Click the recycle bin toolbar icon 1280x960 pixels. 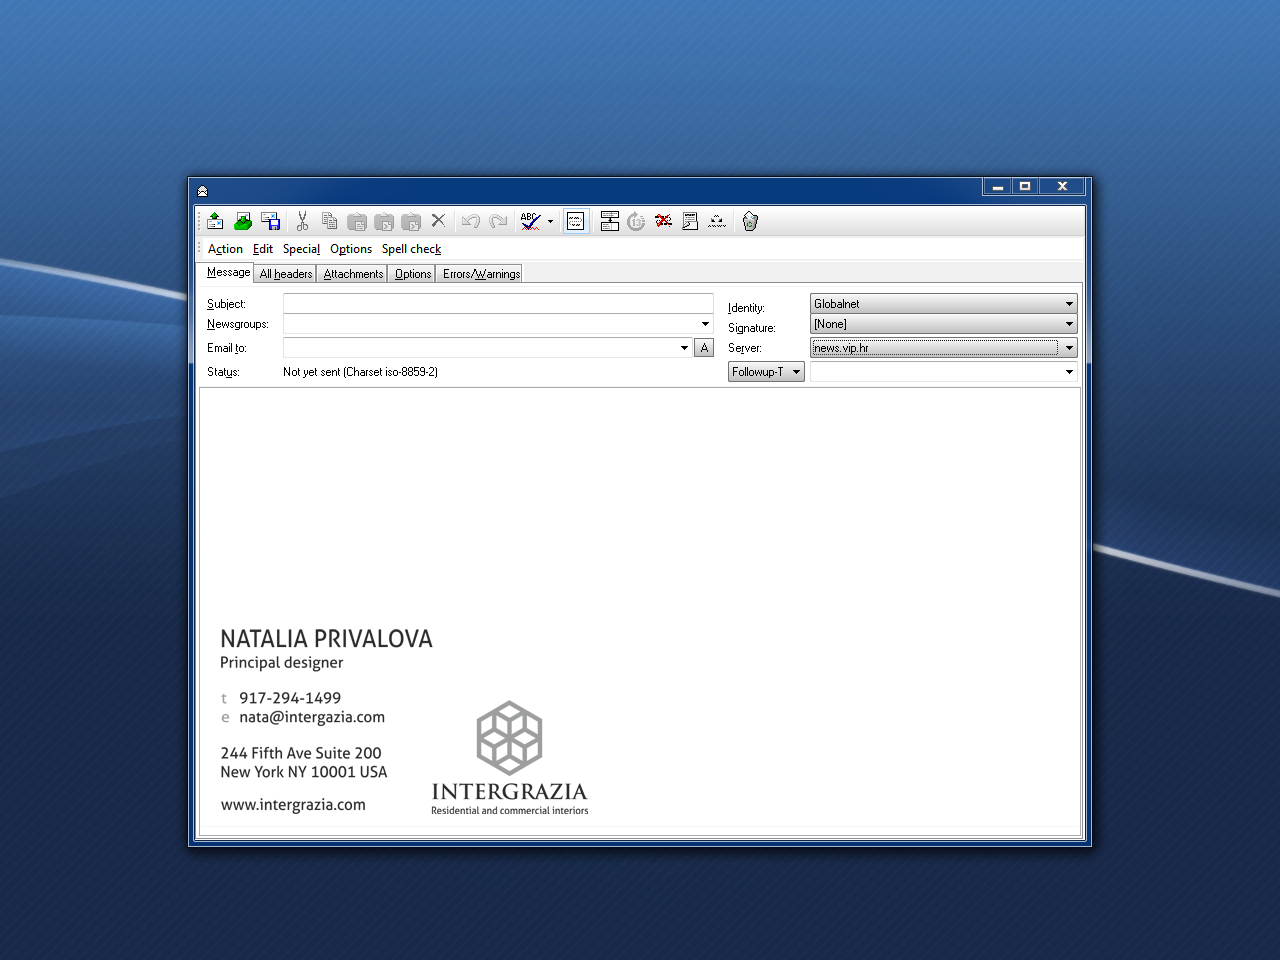click(x=750, y=221)
